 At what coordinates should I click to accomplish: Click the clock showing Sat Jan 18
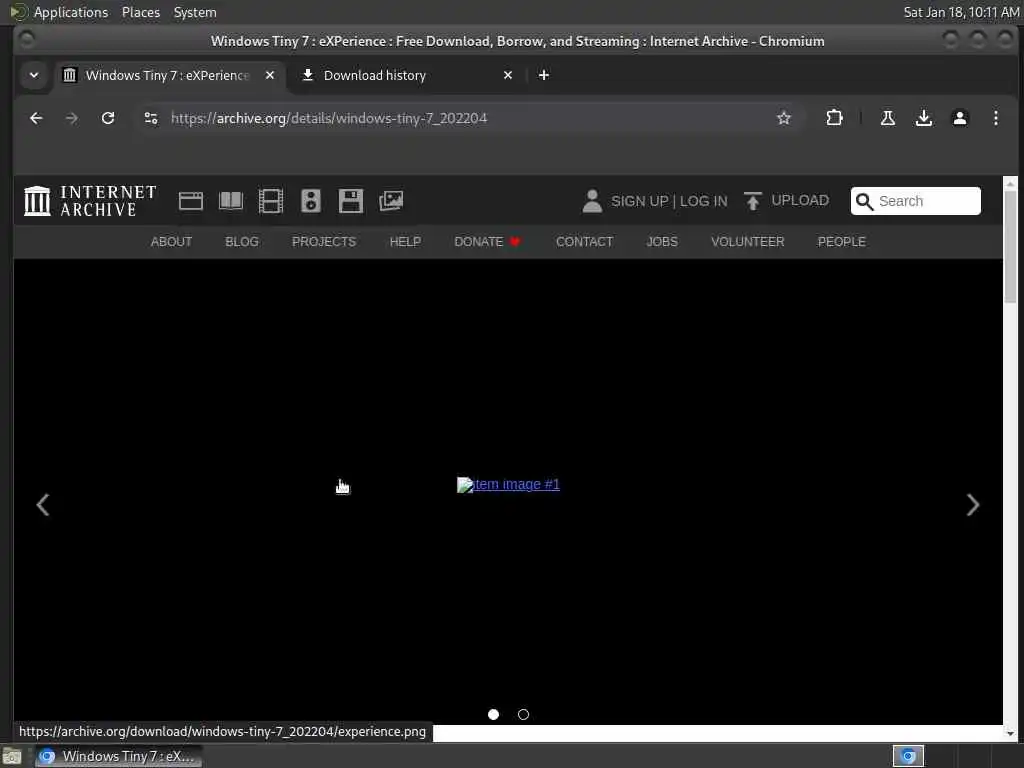tap(961, 12)
